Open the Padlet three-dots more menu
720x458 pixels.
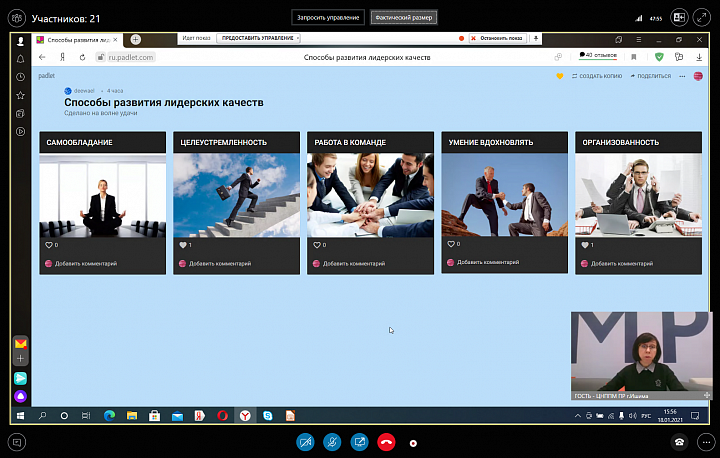(682, 76)
